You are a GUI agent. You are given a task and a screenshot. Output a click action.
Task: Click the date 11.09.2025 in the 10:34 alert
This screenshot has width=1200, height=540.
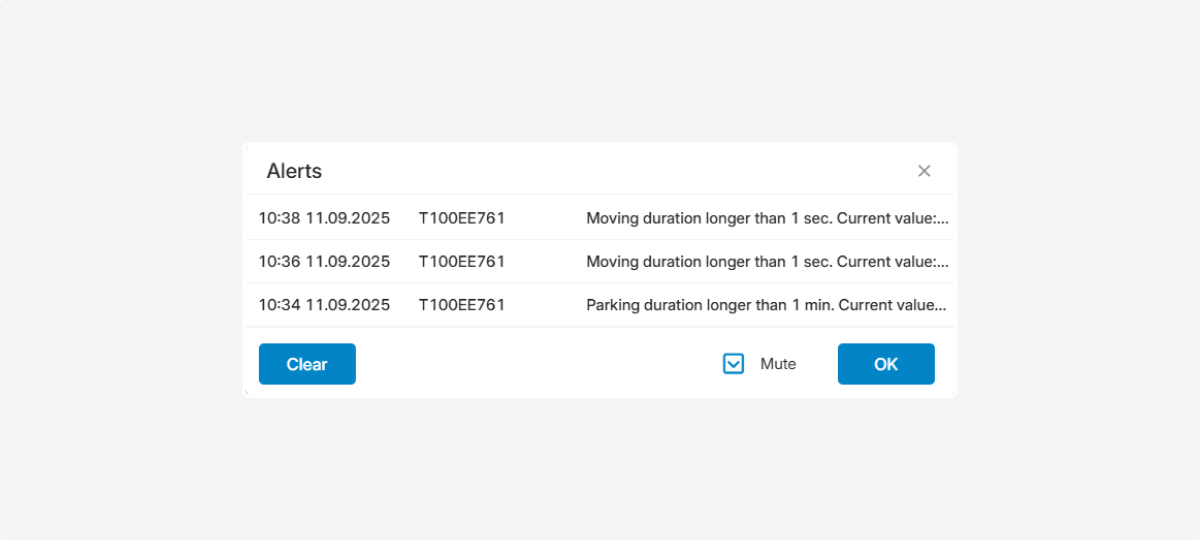pyautogui.click(x=347, y=305)
